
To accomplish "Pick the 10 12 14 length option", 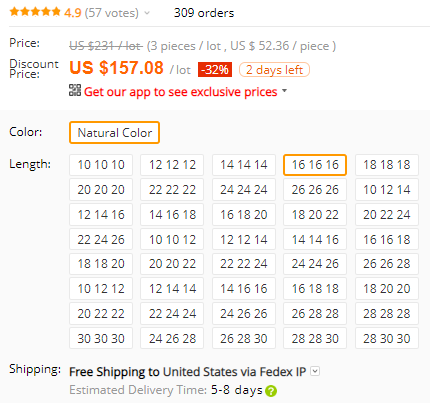I will (387, 190).
